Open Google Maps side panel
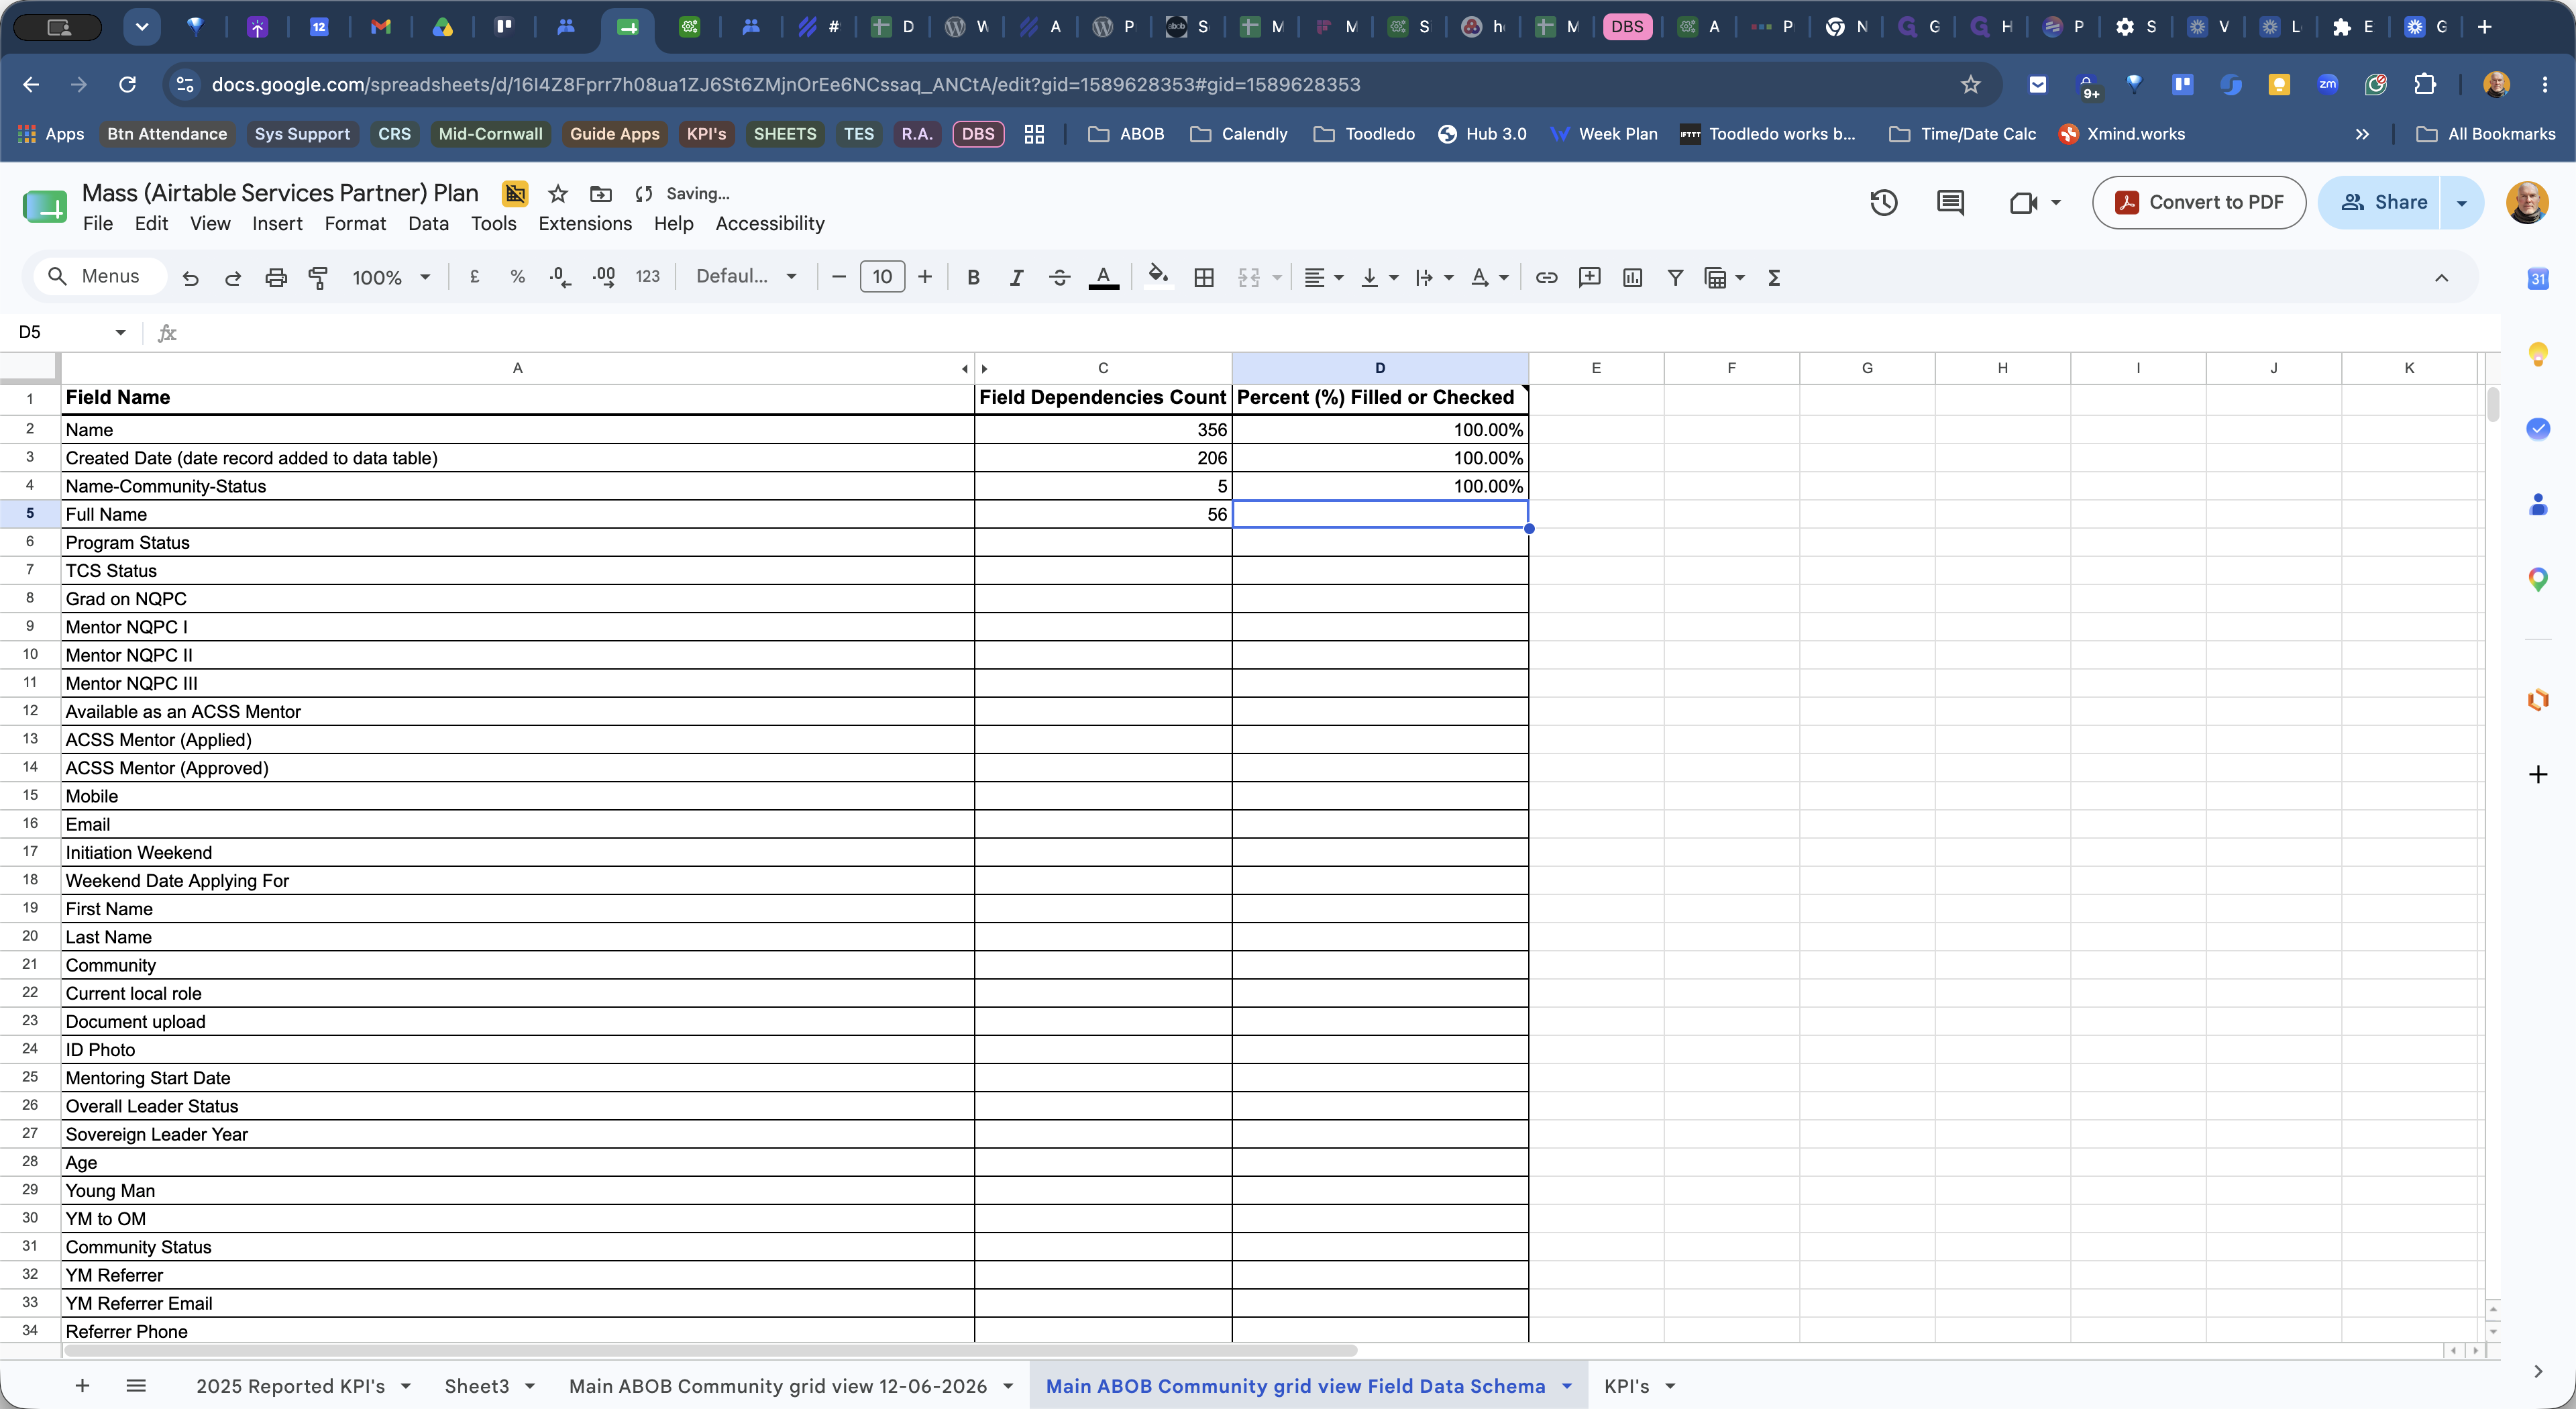This screenshot has height=1409, width=2576. (2538, 579)
